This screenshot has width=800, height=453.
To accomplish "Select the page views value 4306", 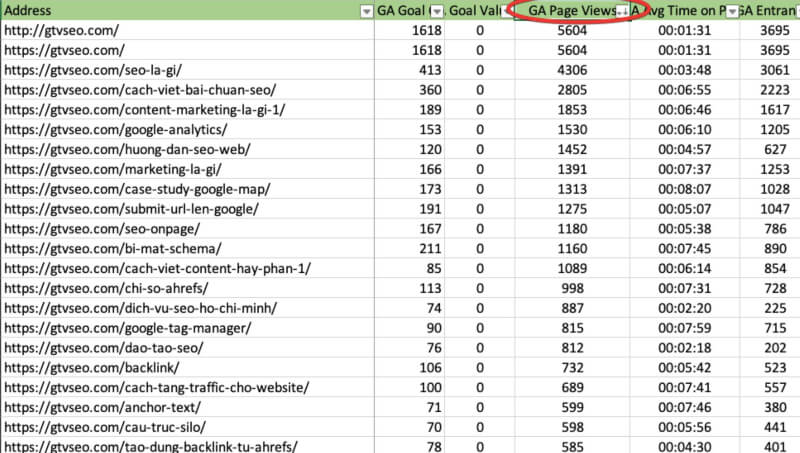I will (x=572, y=70).
